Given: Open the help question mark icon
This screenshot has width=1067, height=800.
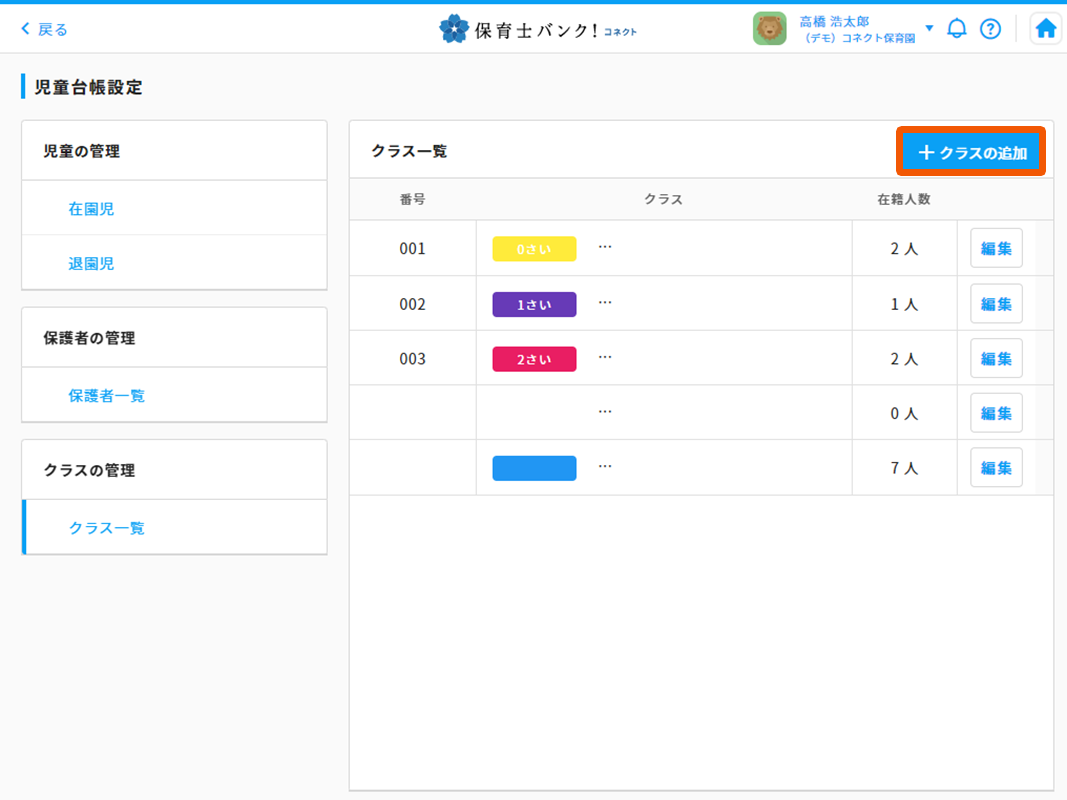Looking at the screenshot, I should tap(990, 29).
